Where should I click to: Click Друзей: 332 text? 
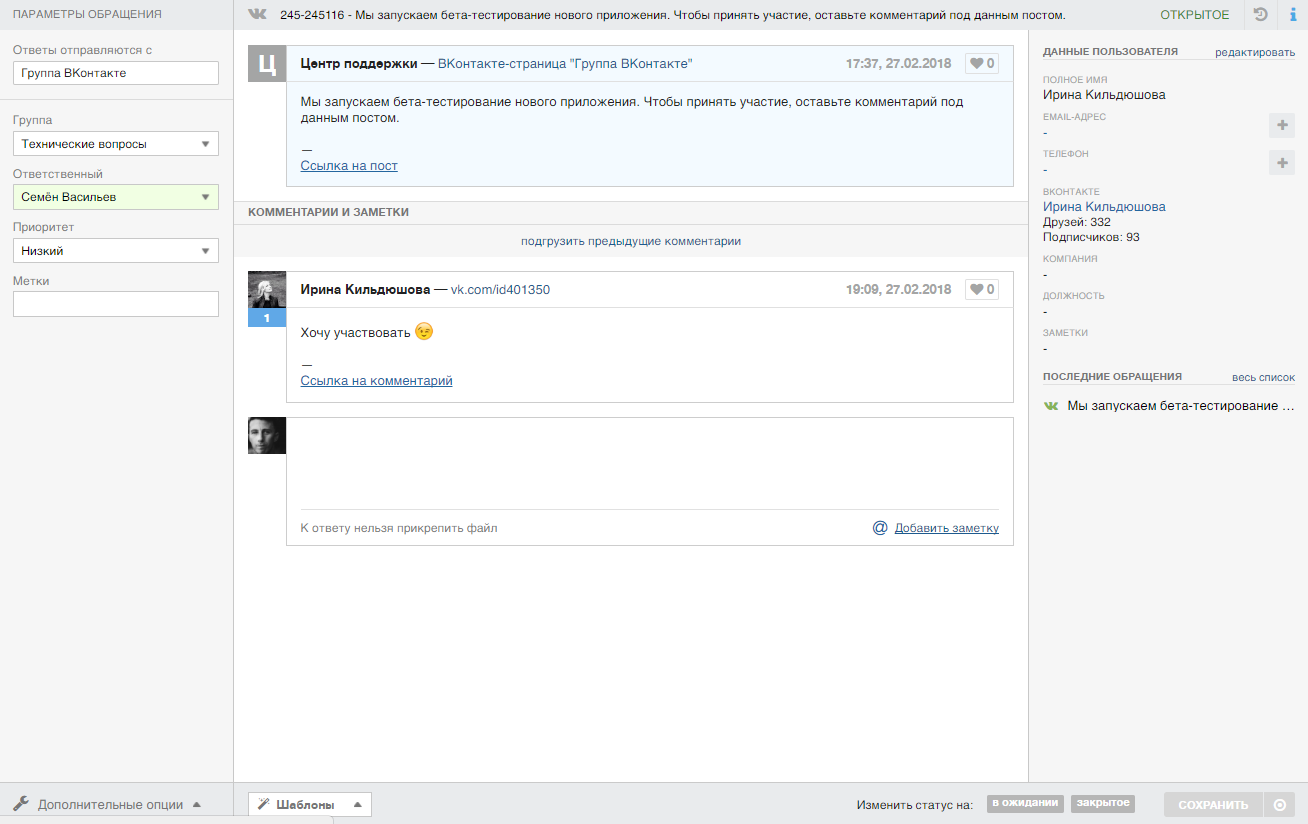click(x=1076, y=222)
